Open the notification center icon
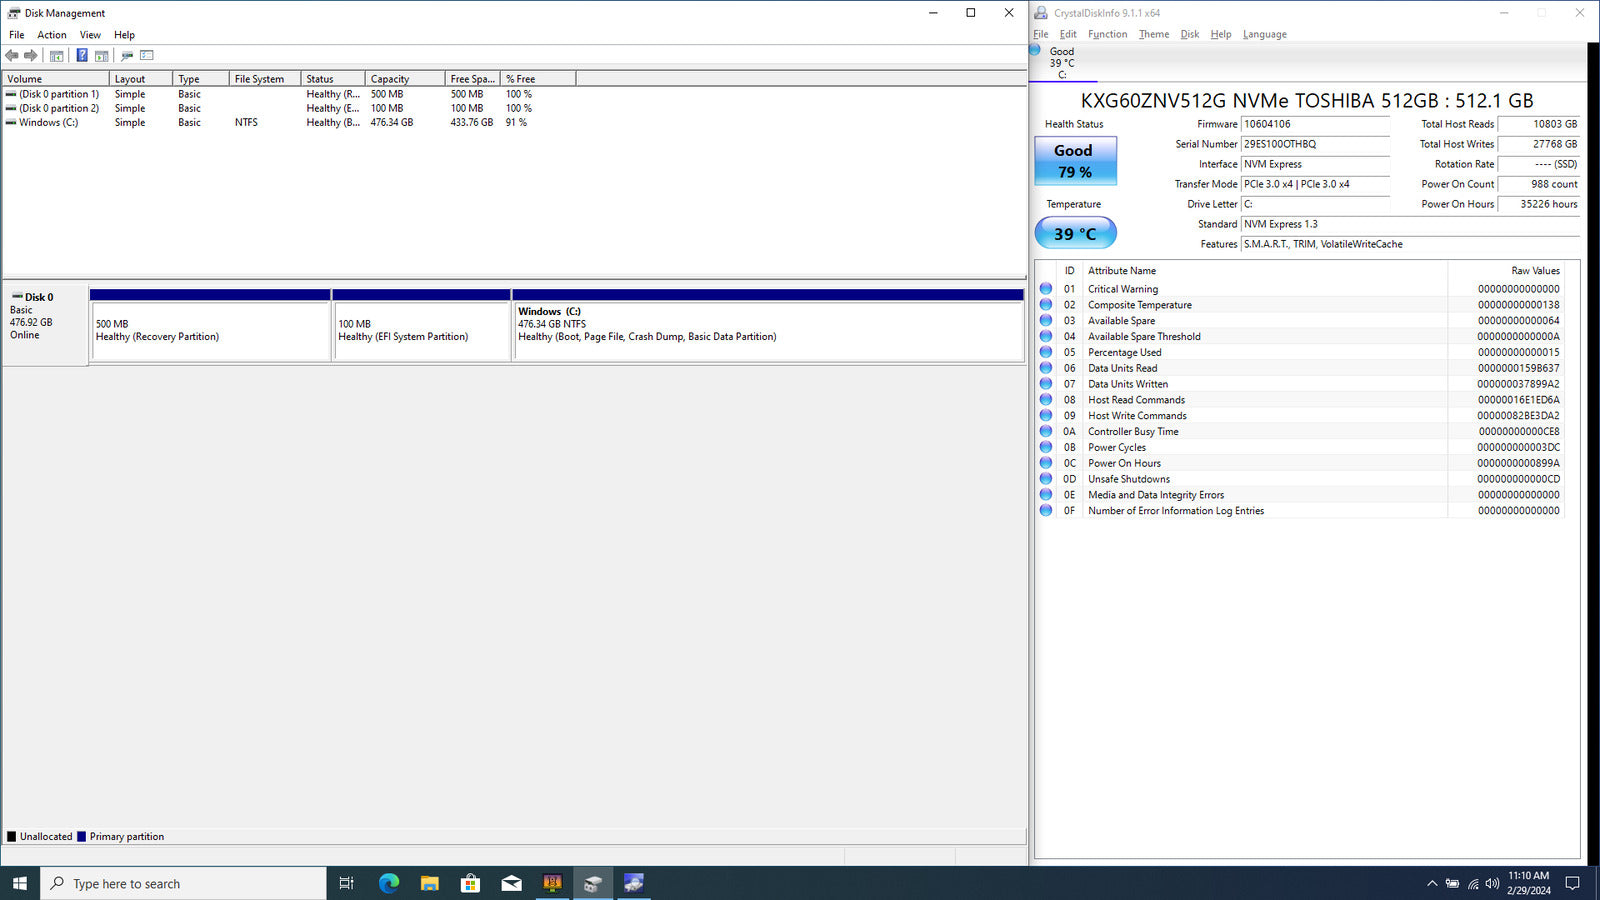This screenshot has height=900, width=1600. (1572, 883)
